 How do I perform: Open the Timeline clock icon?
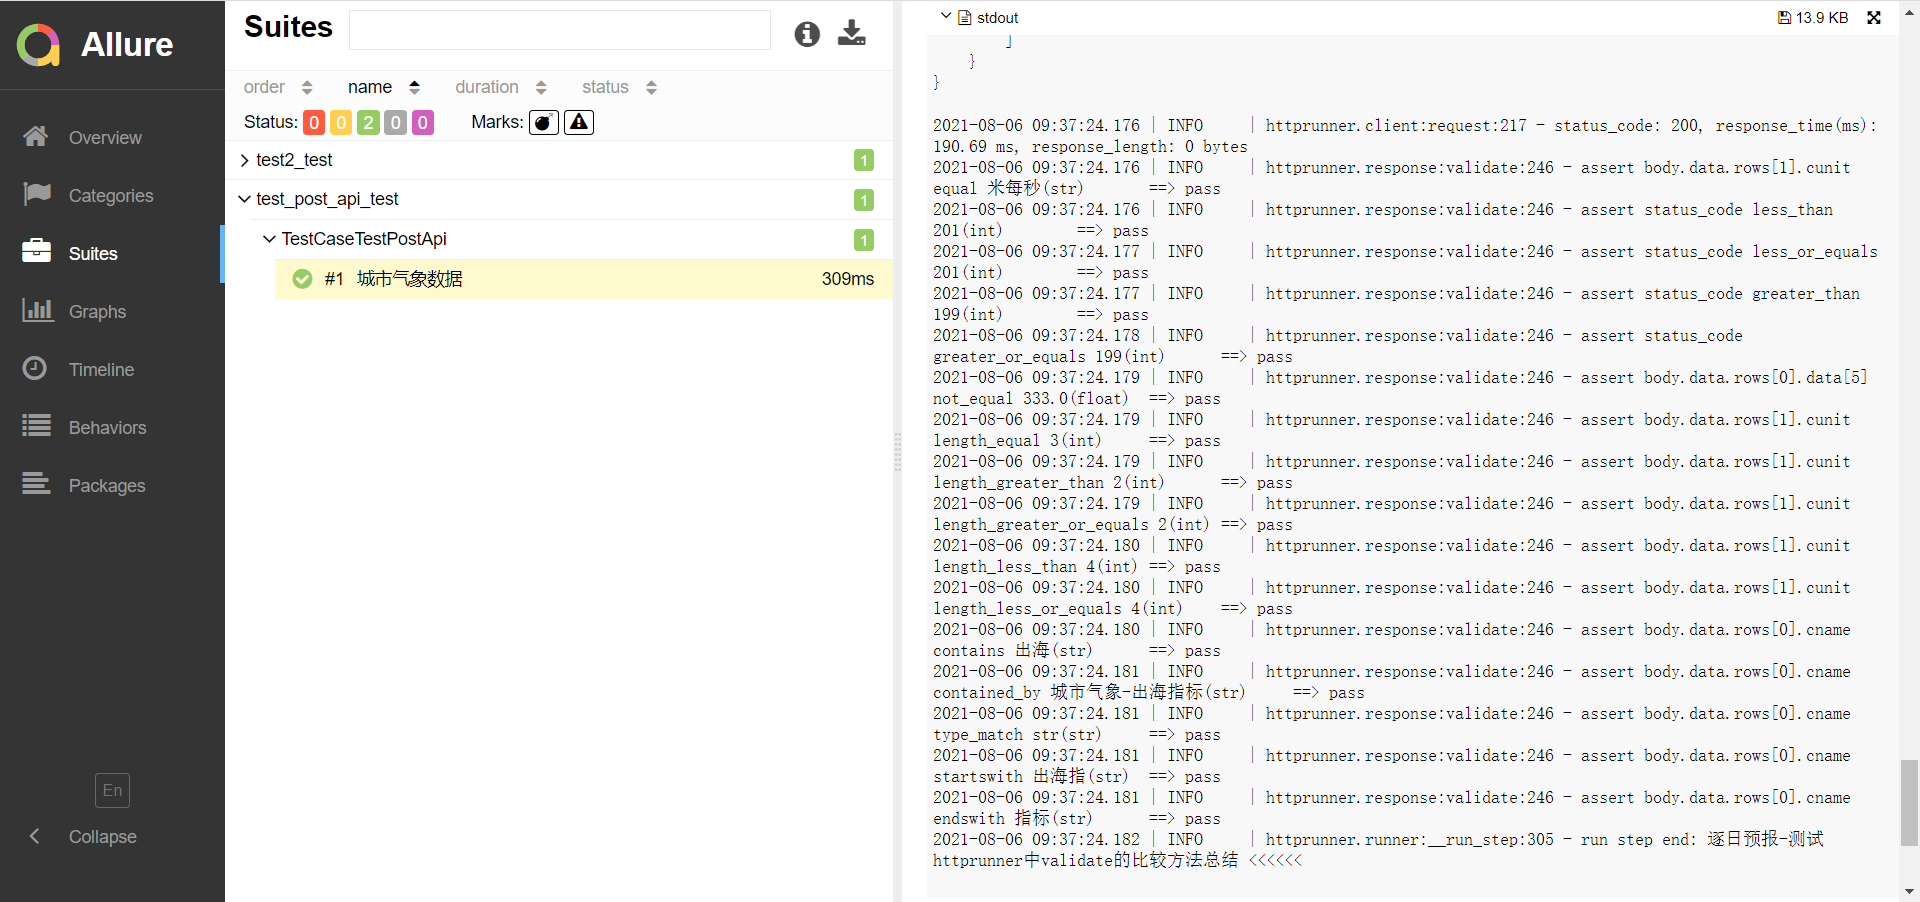36,369
